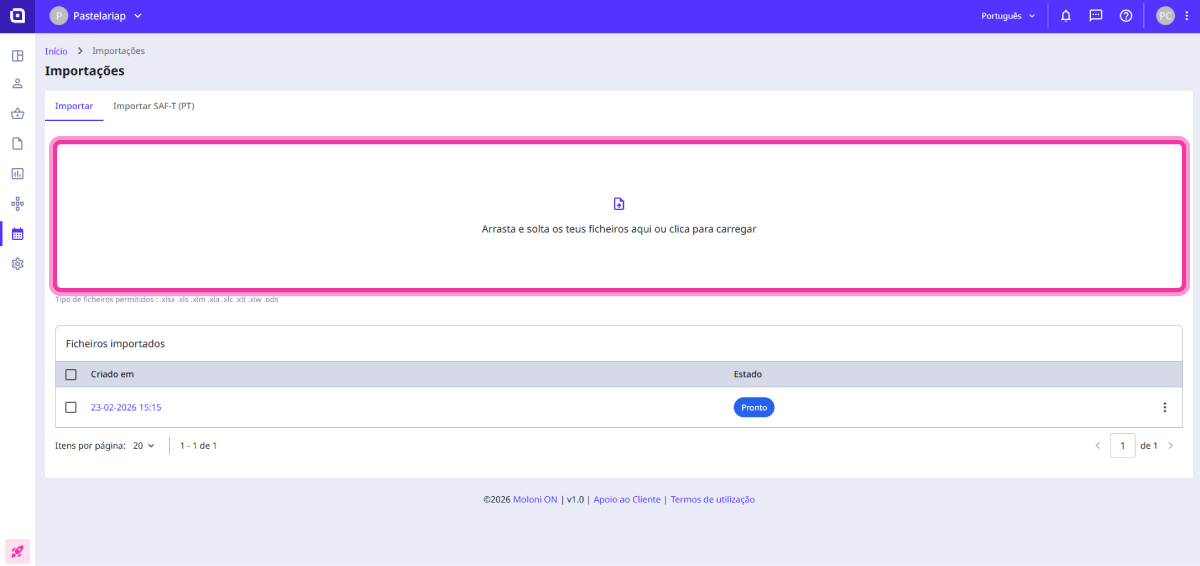
Task: Change items per page dropdown from 20
Action: (144, 446)
